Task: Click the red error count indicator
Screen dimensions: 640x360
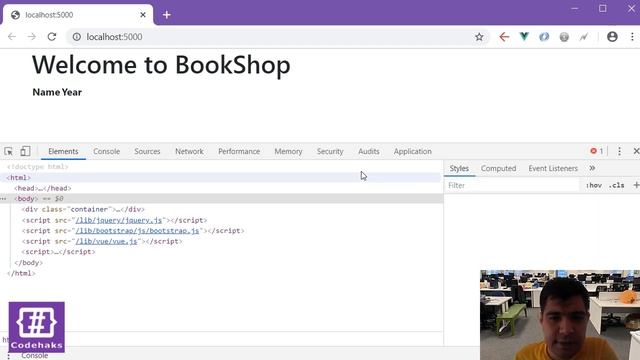Action: point(596,151)
